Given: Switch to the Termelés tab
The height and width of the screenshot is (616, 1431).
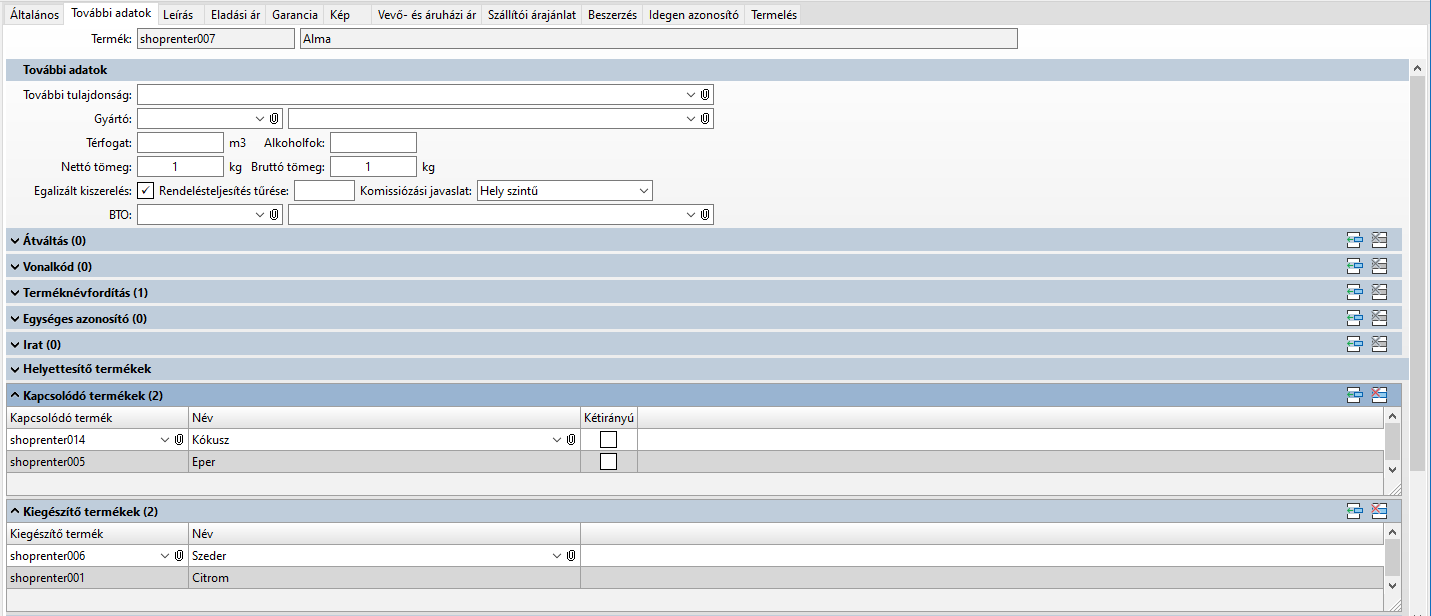Looking at the screenshot, I should (x=773, y=15).
